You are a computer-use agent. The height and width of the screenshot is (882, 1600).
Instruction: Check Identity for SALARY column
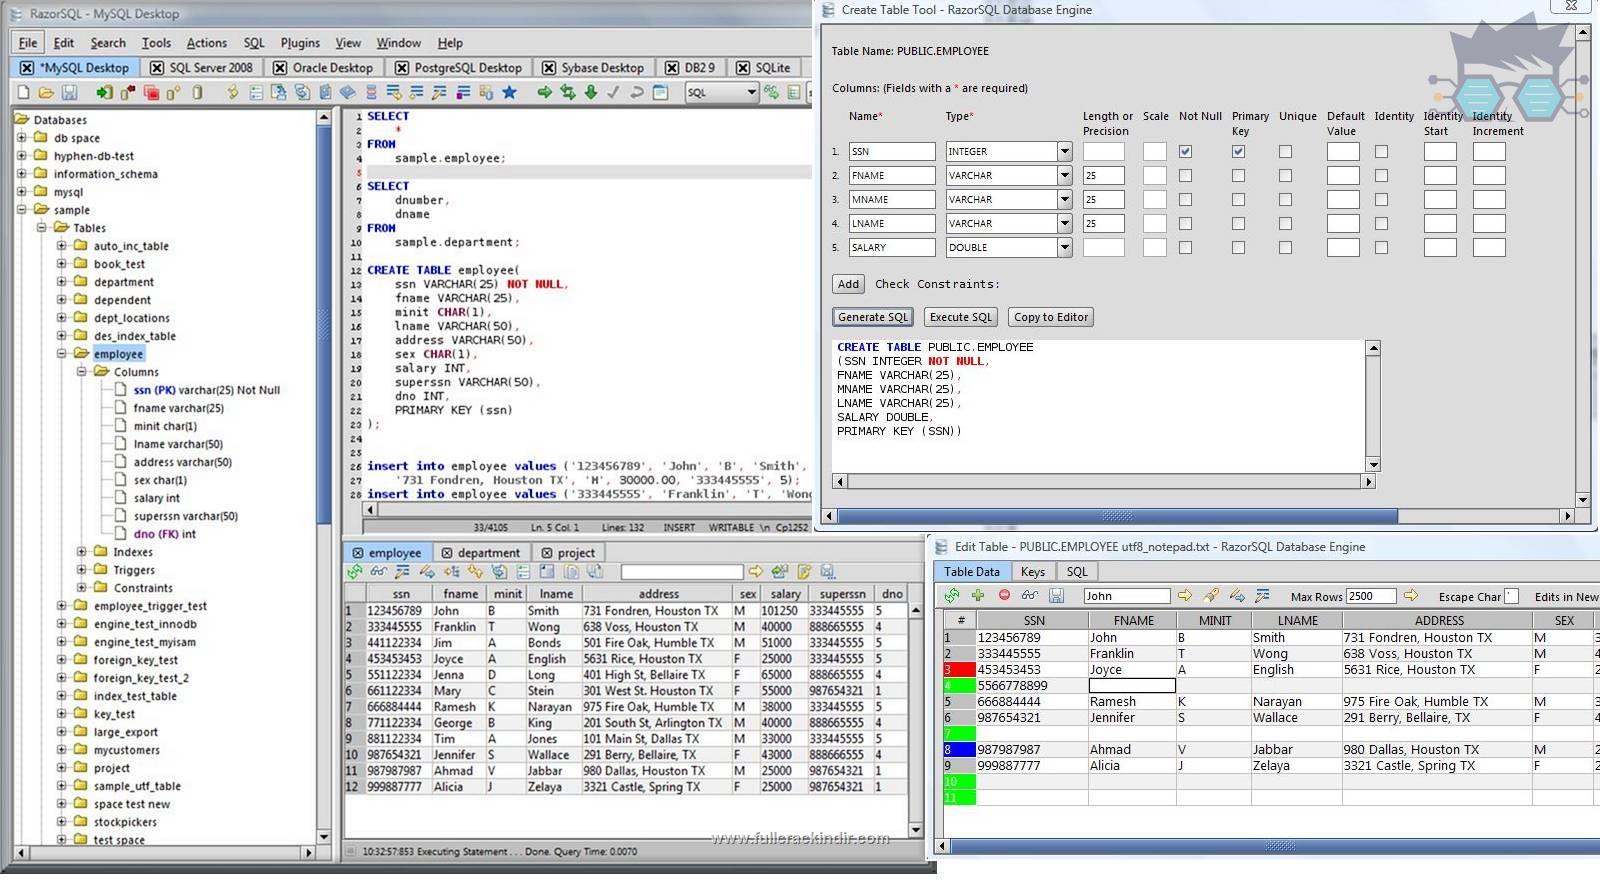click(x=1381, y=248)
